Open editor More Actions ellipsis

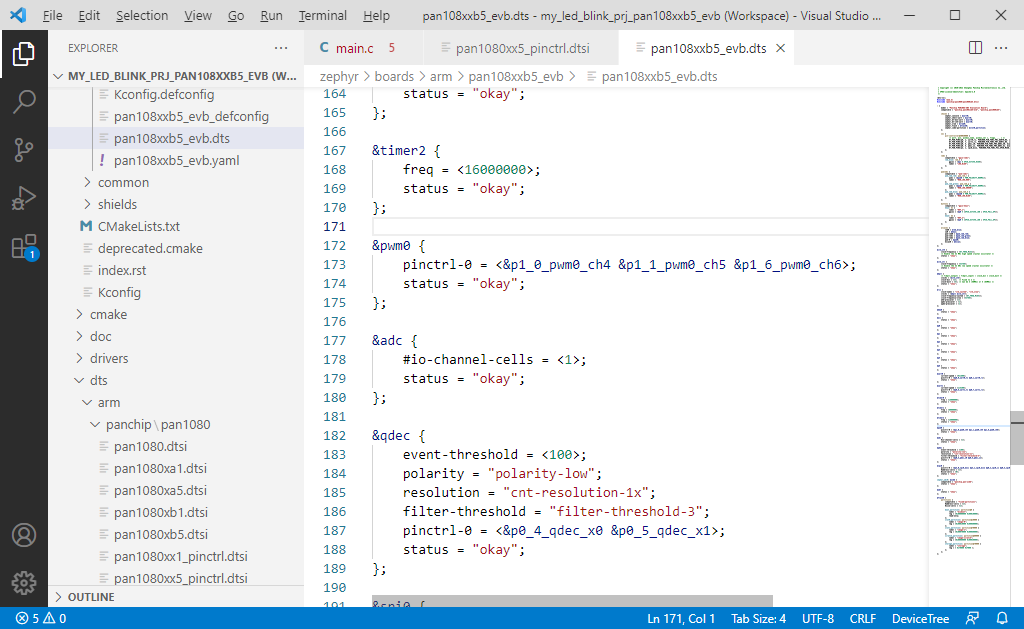click(x=1000, y=48)
